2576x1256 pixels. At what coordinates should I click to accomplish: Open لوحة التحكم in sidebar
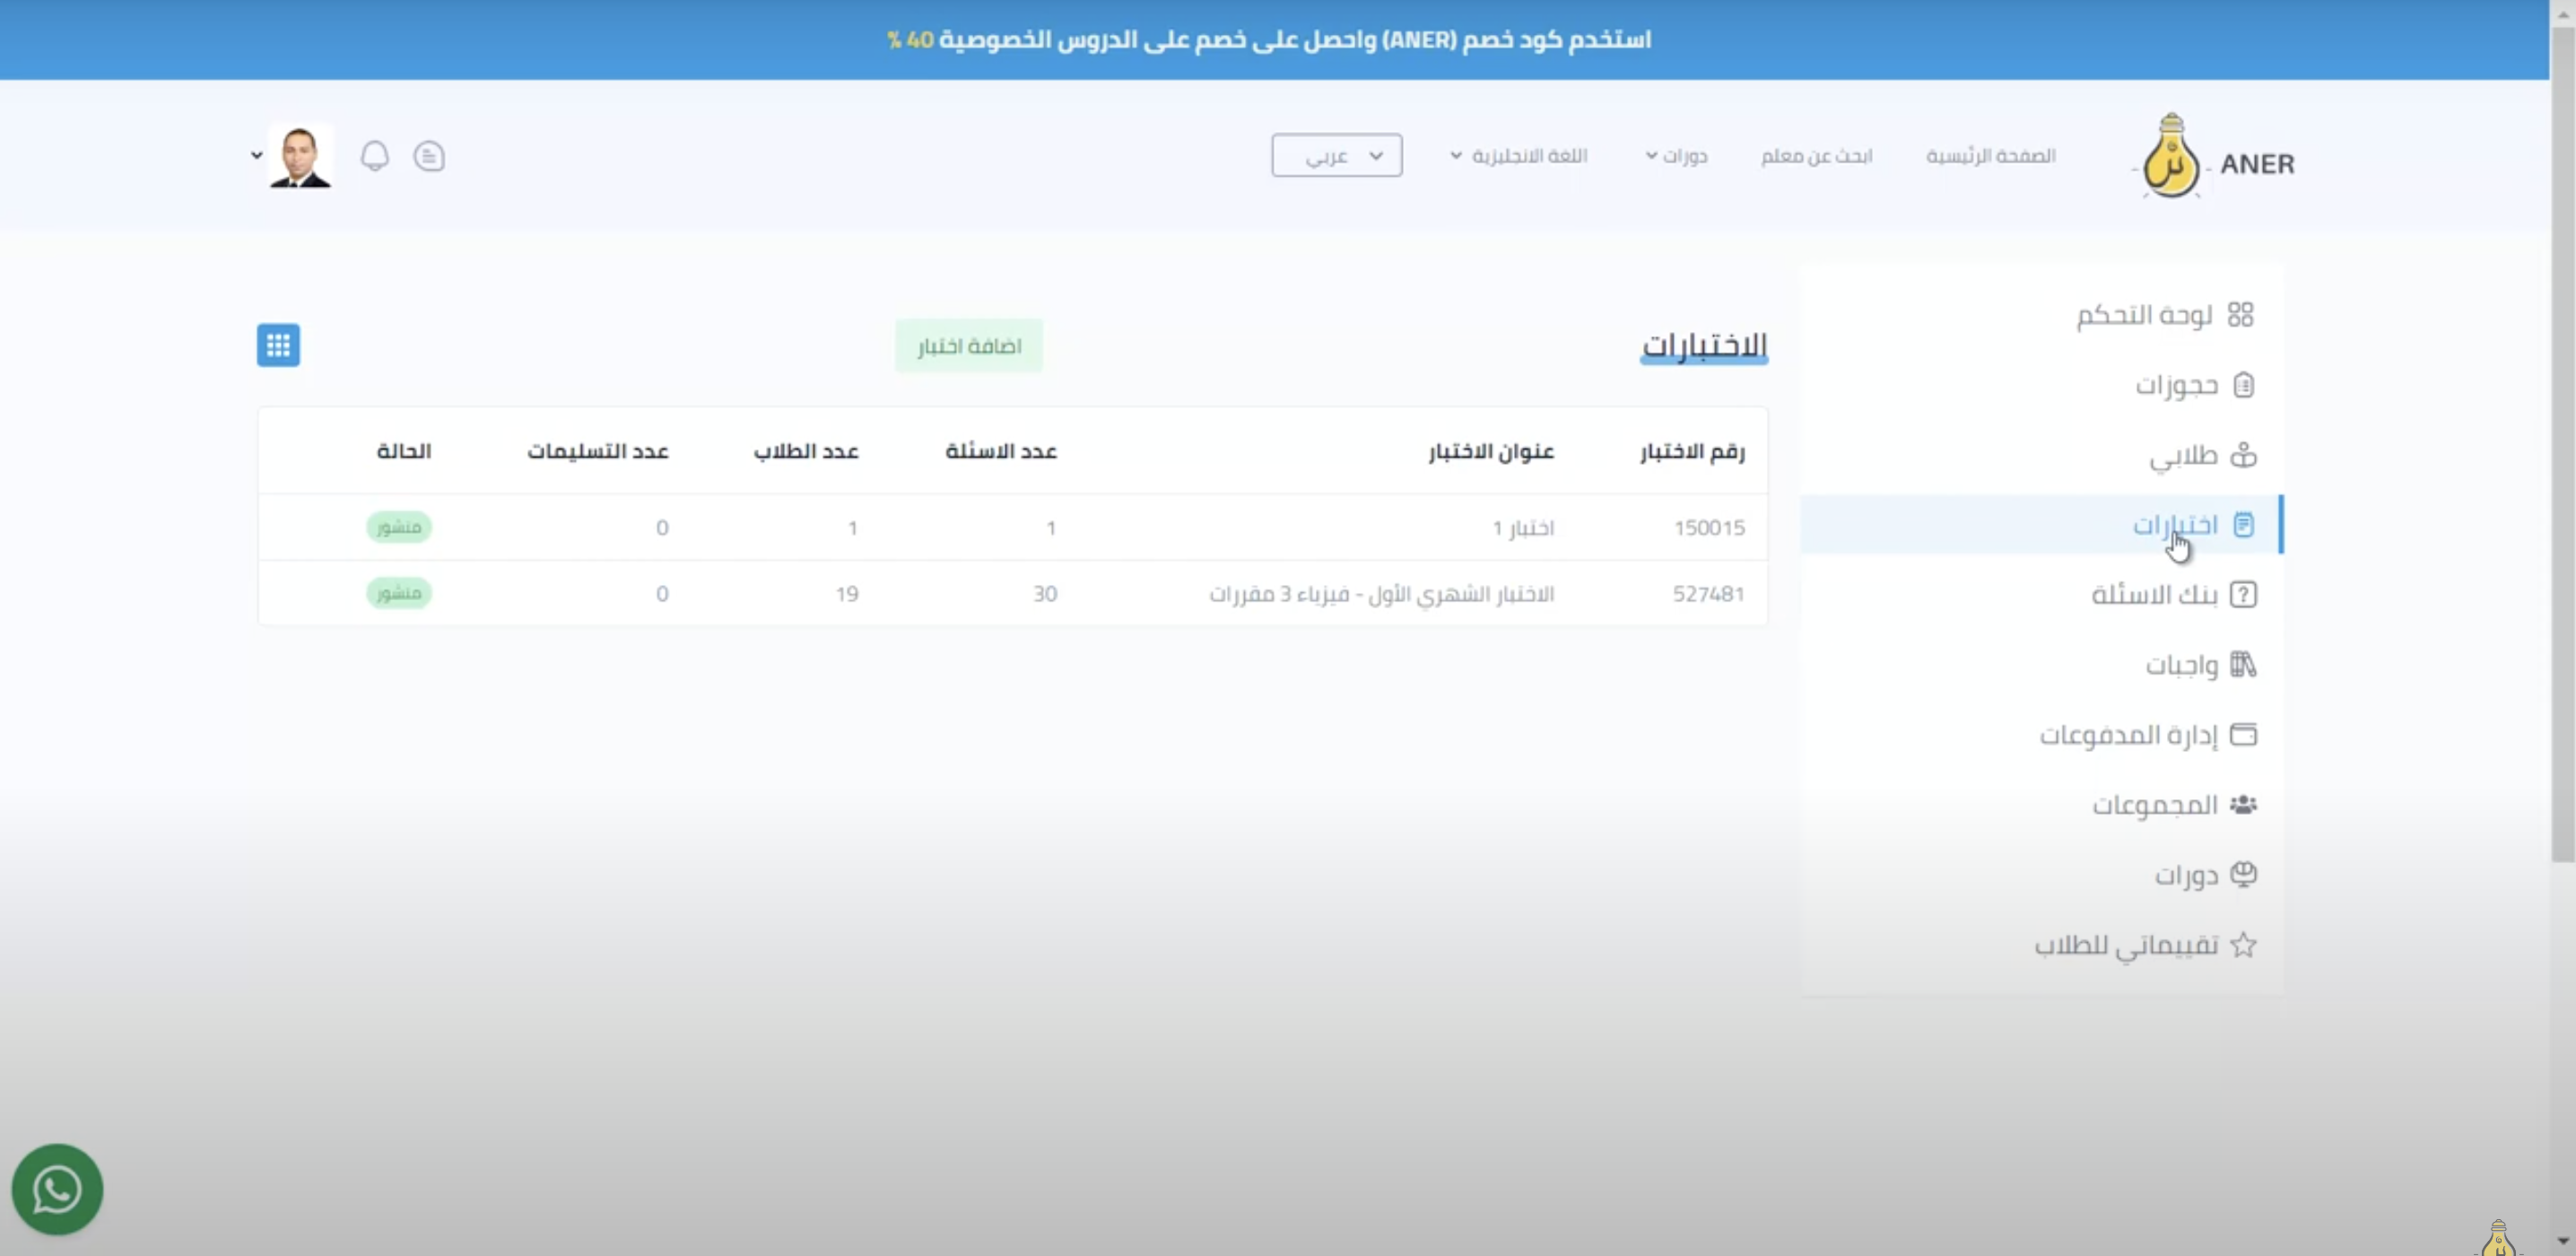point(2144,315)
